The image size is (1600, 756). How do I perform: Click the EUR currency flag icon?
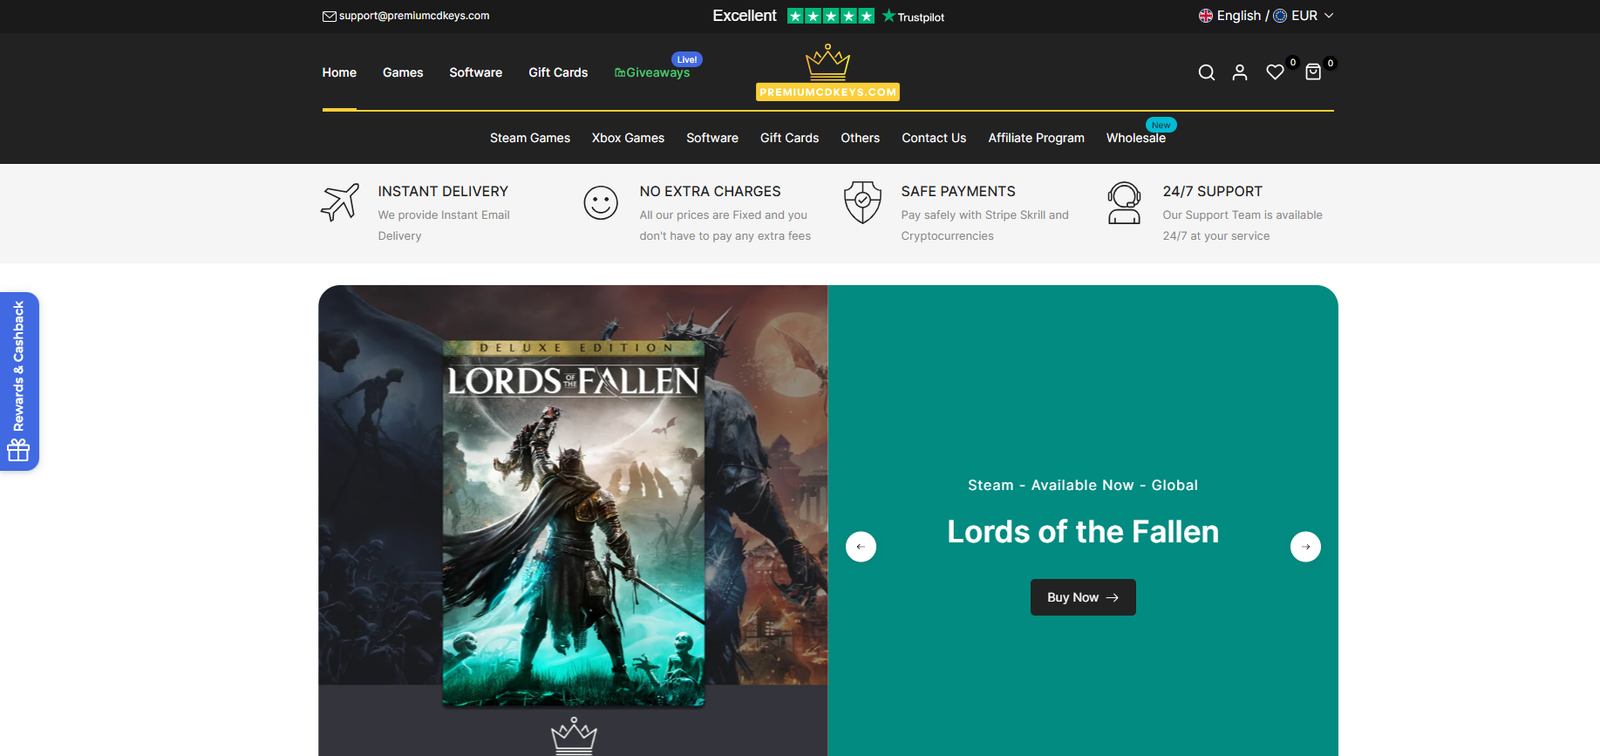tap(1280, 16)
